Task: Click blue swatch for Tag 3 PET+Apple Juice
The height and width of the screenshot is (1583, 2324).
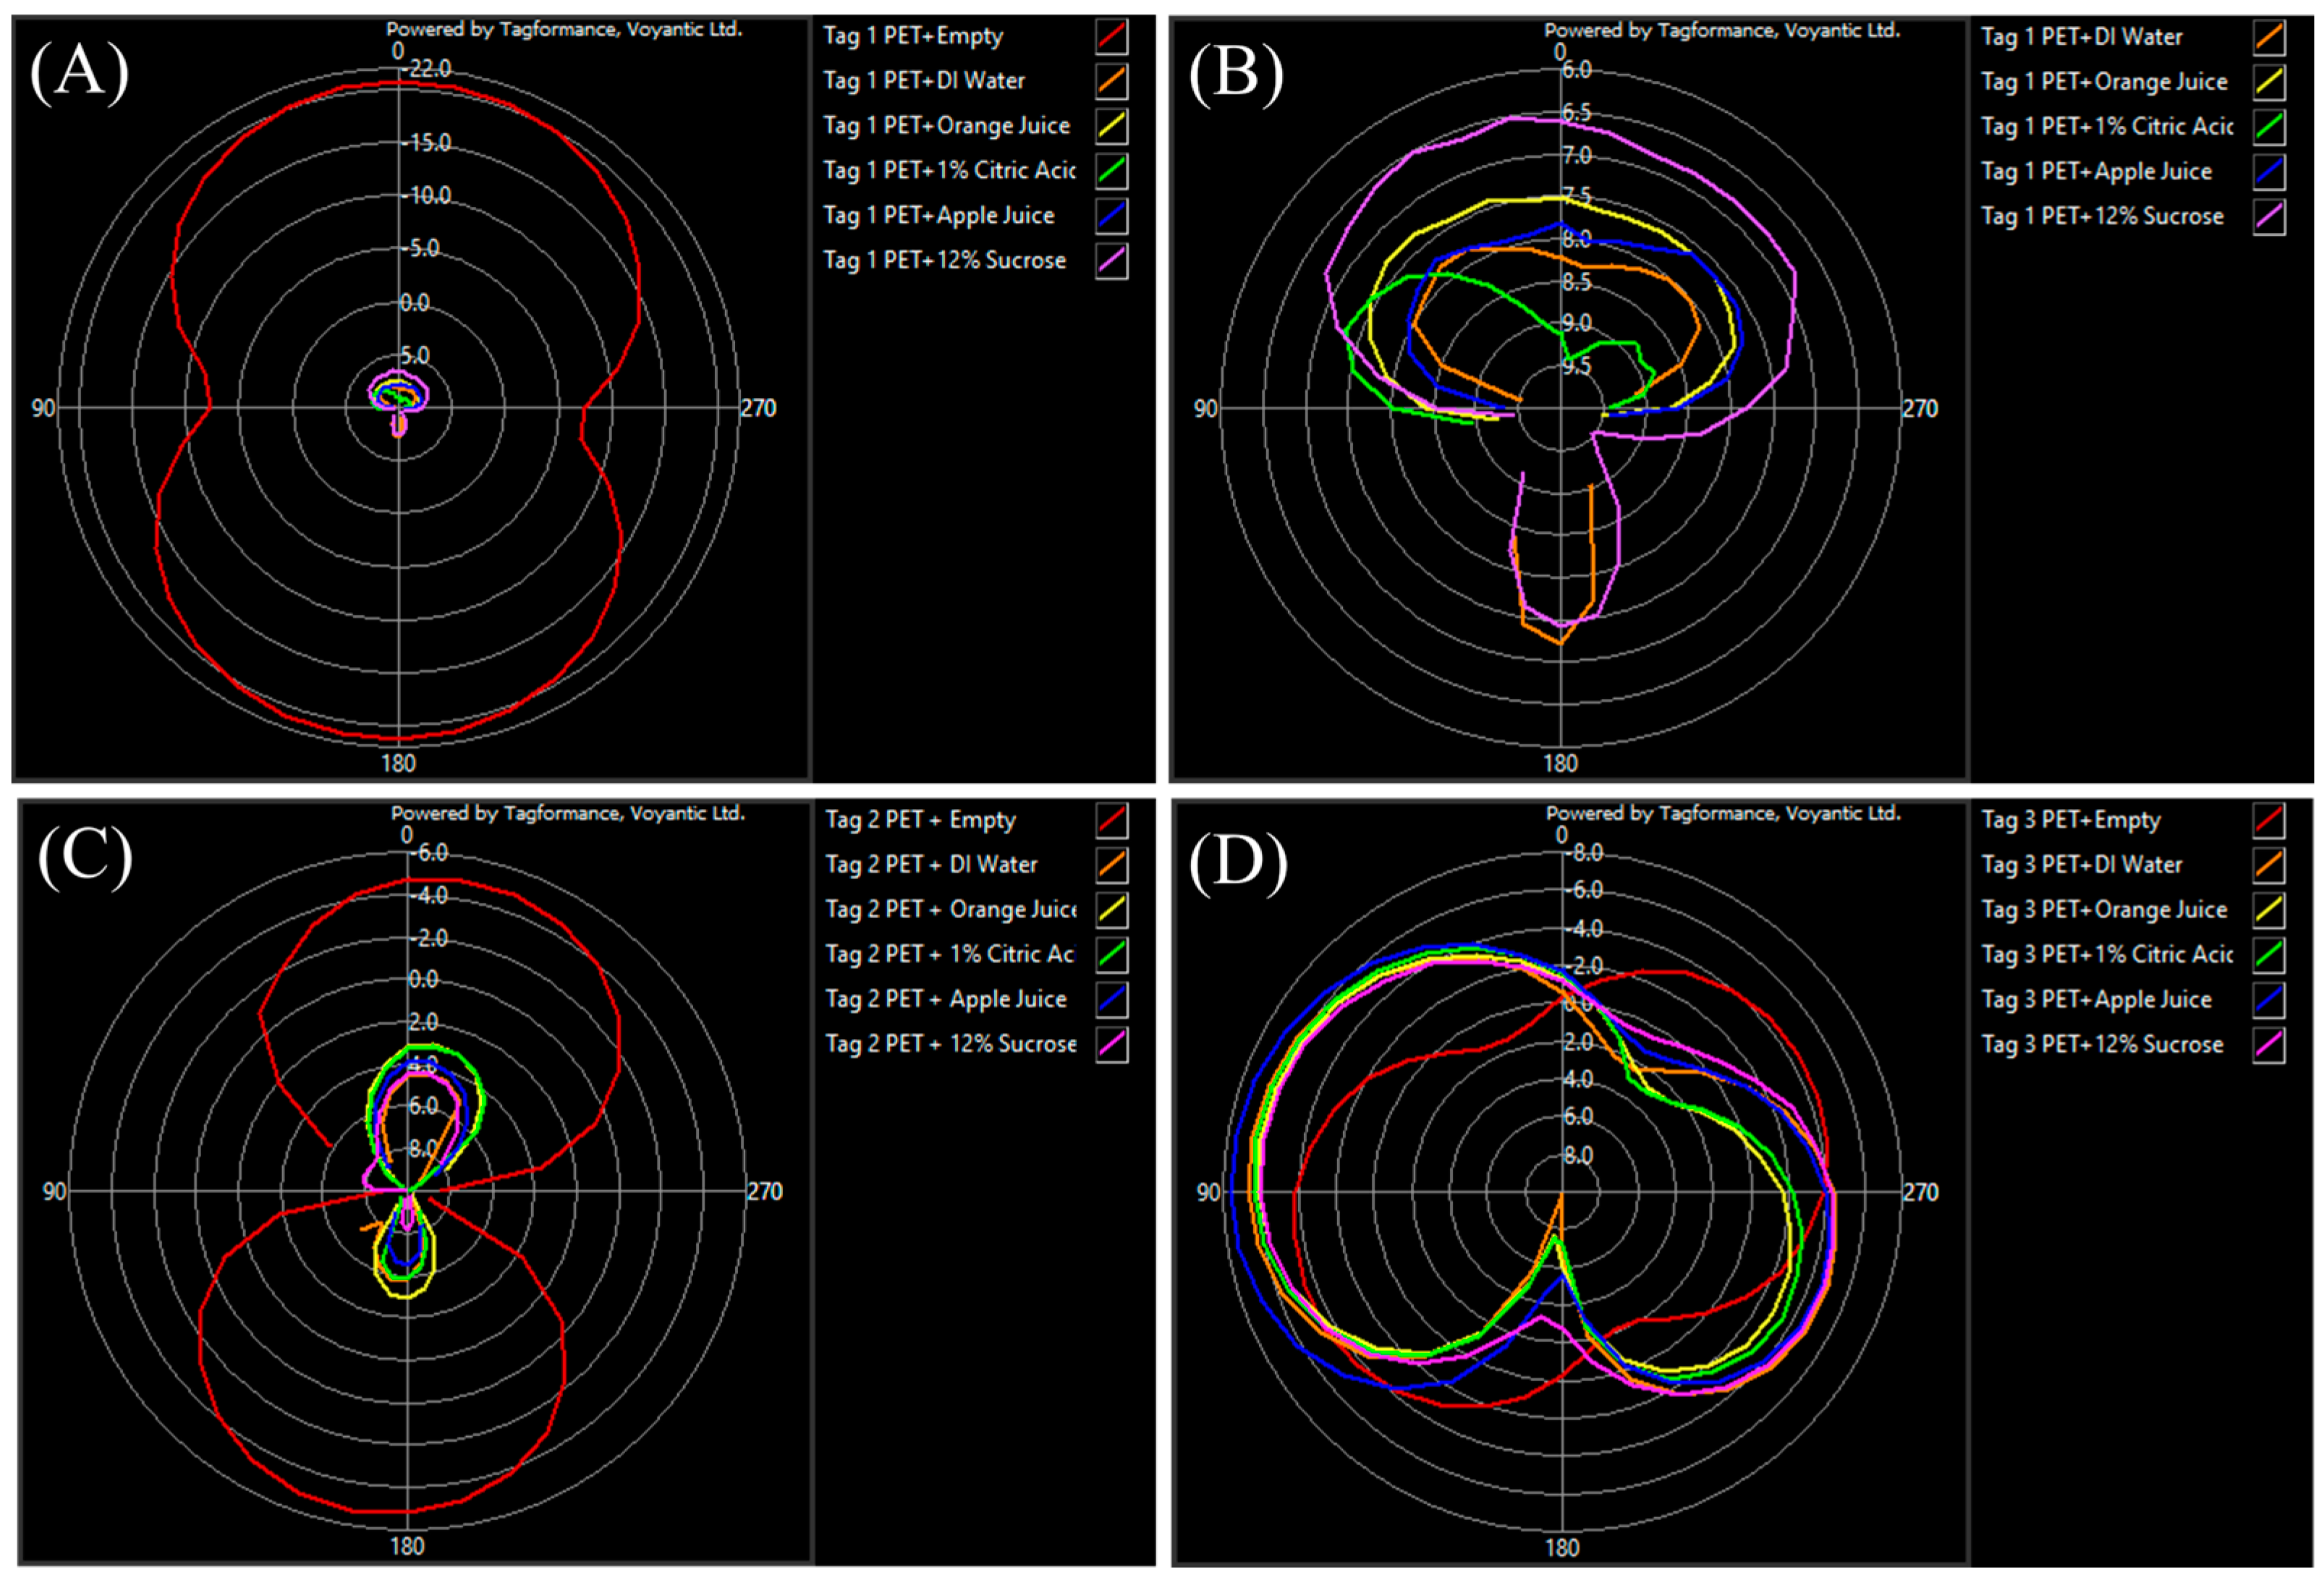Action: pyautogui.click(x=2269, y=1000)
